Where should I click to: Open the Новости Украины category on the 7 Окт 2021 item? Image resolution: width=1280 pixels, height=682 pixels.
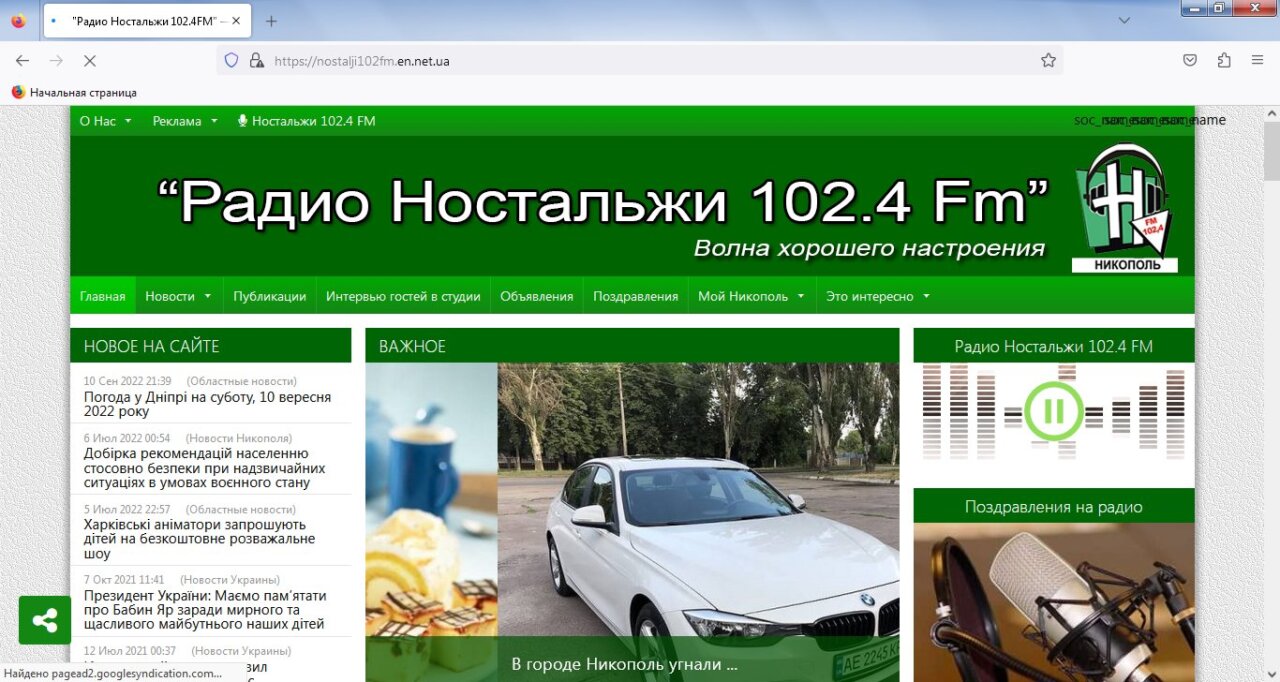pyautogui.click(x=230, y=579)
